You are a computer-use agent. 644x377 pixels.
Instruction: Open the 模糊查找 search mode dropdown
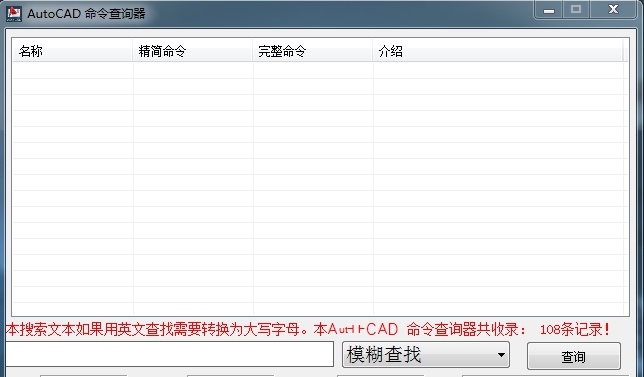point(426,354)
